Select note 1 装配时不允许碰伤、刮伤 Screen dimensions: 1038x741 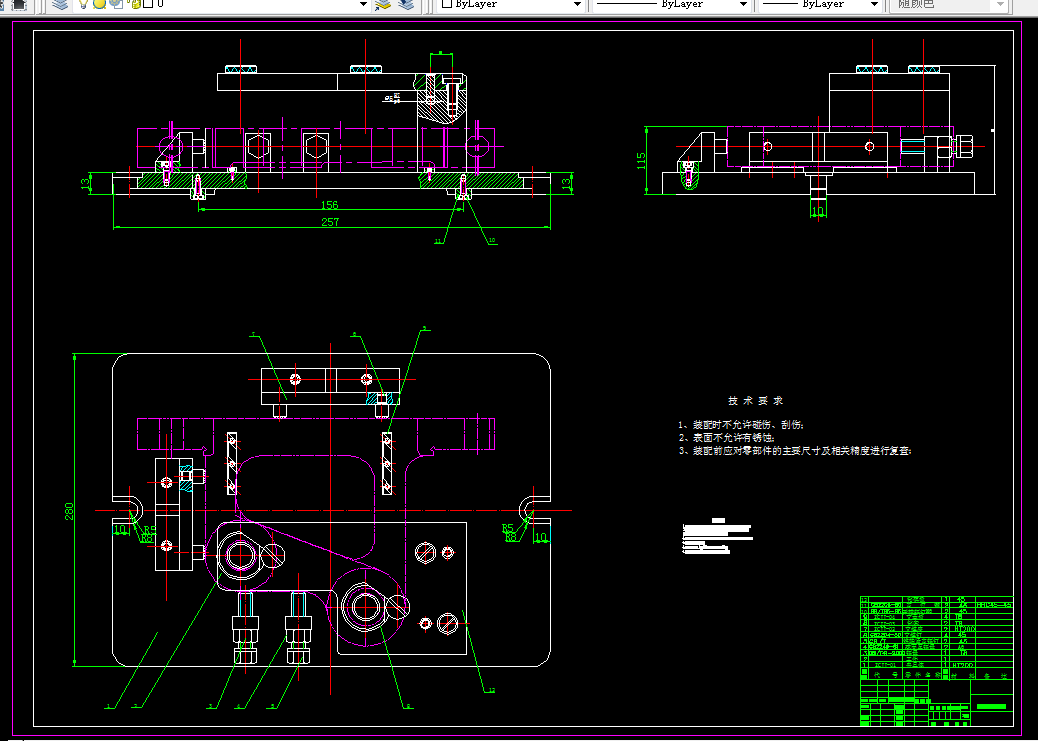[741, 425]
